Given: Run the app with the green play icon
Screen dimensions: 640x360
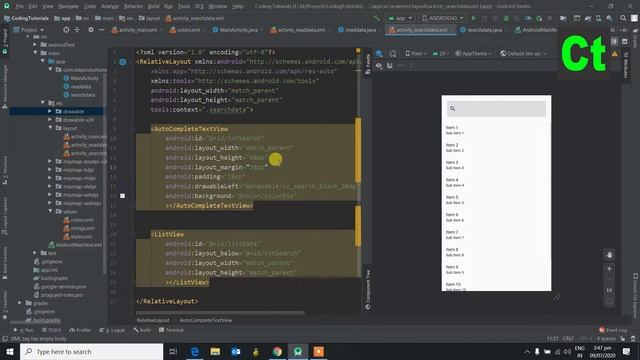Looking at the screenshot, I should [x=473, y=18].
